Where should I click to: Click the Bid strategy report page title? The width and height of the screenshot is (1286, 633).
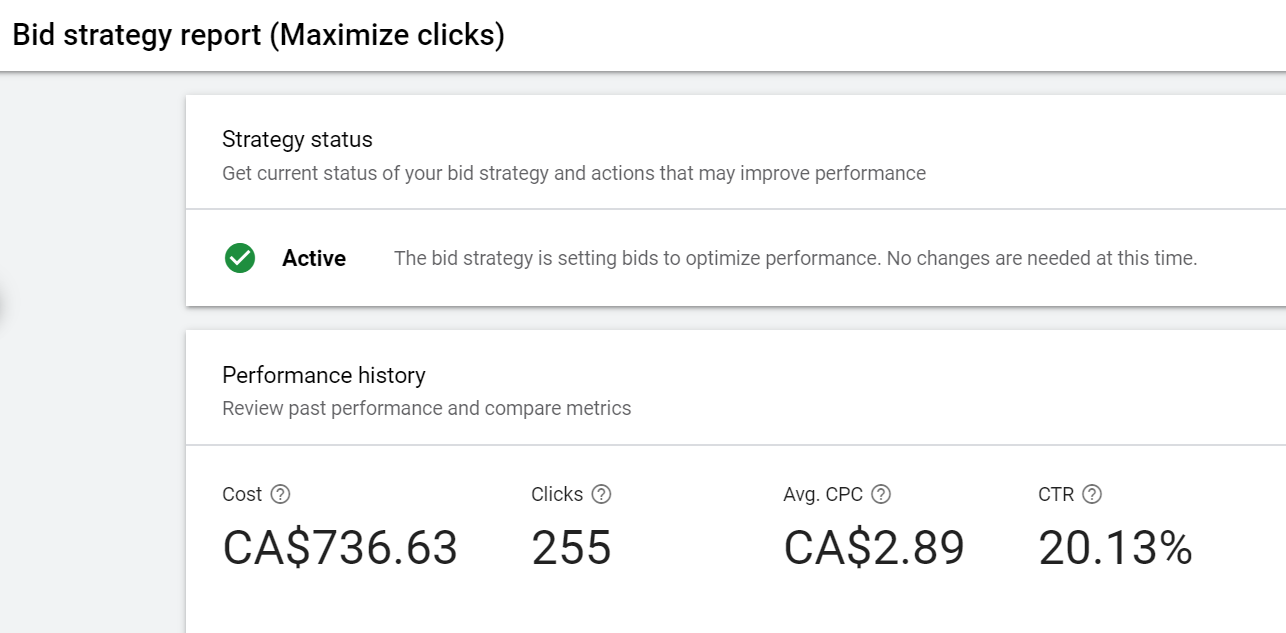click(258, 35)
